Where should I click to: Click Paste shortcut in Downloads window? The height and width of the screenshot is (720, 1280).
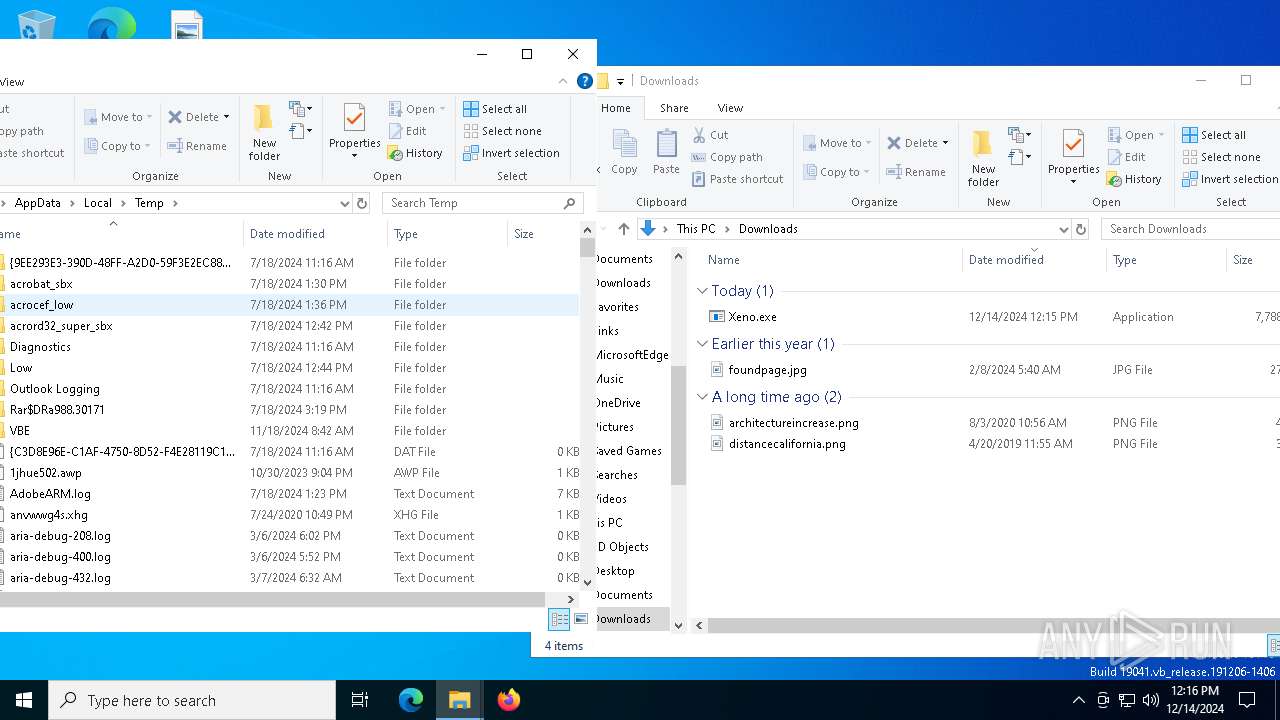pos(738,179)
